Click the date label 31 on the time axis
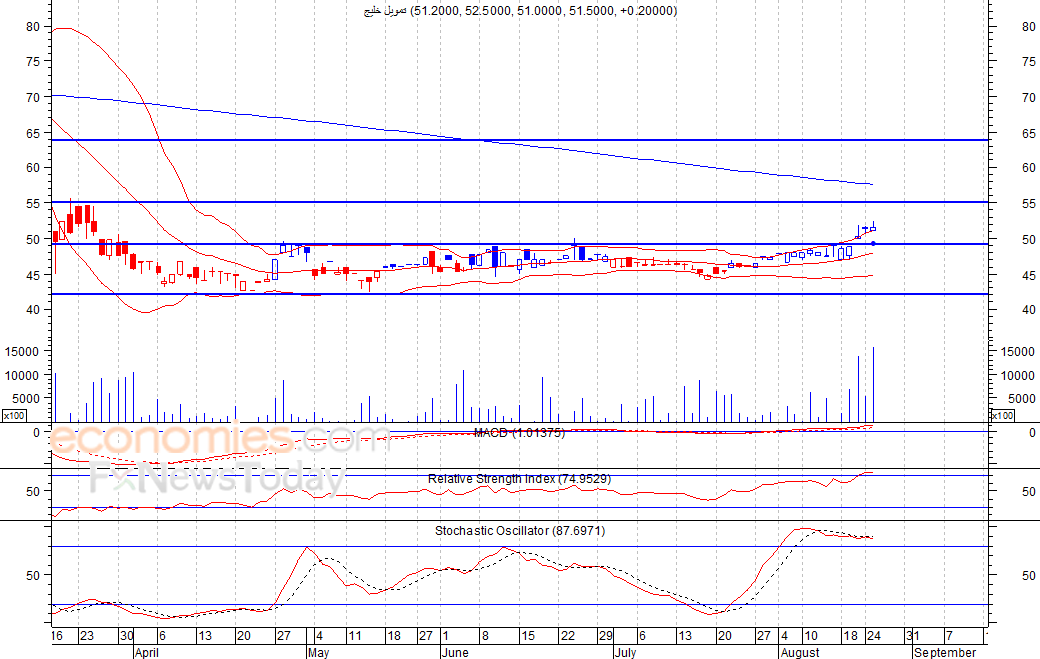The image size is (1040, 659). pyautogui.click(x=913, y=636)
